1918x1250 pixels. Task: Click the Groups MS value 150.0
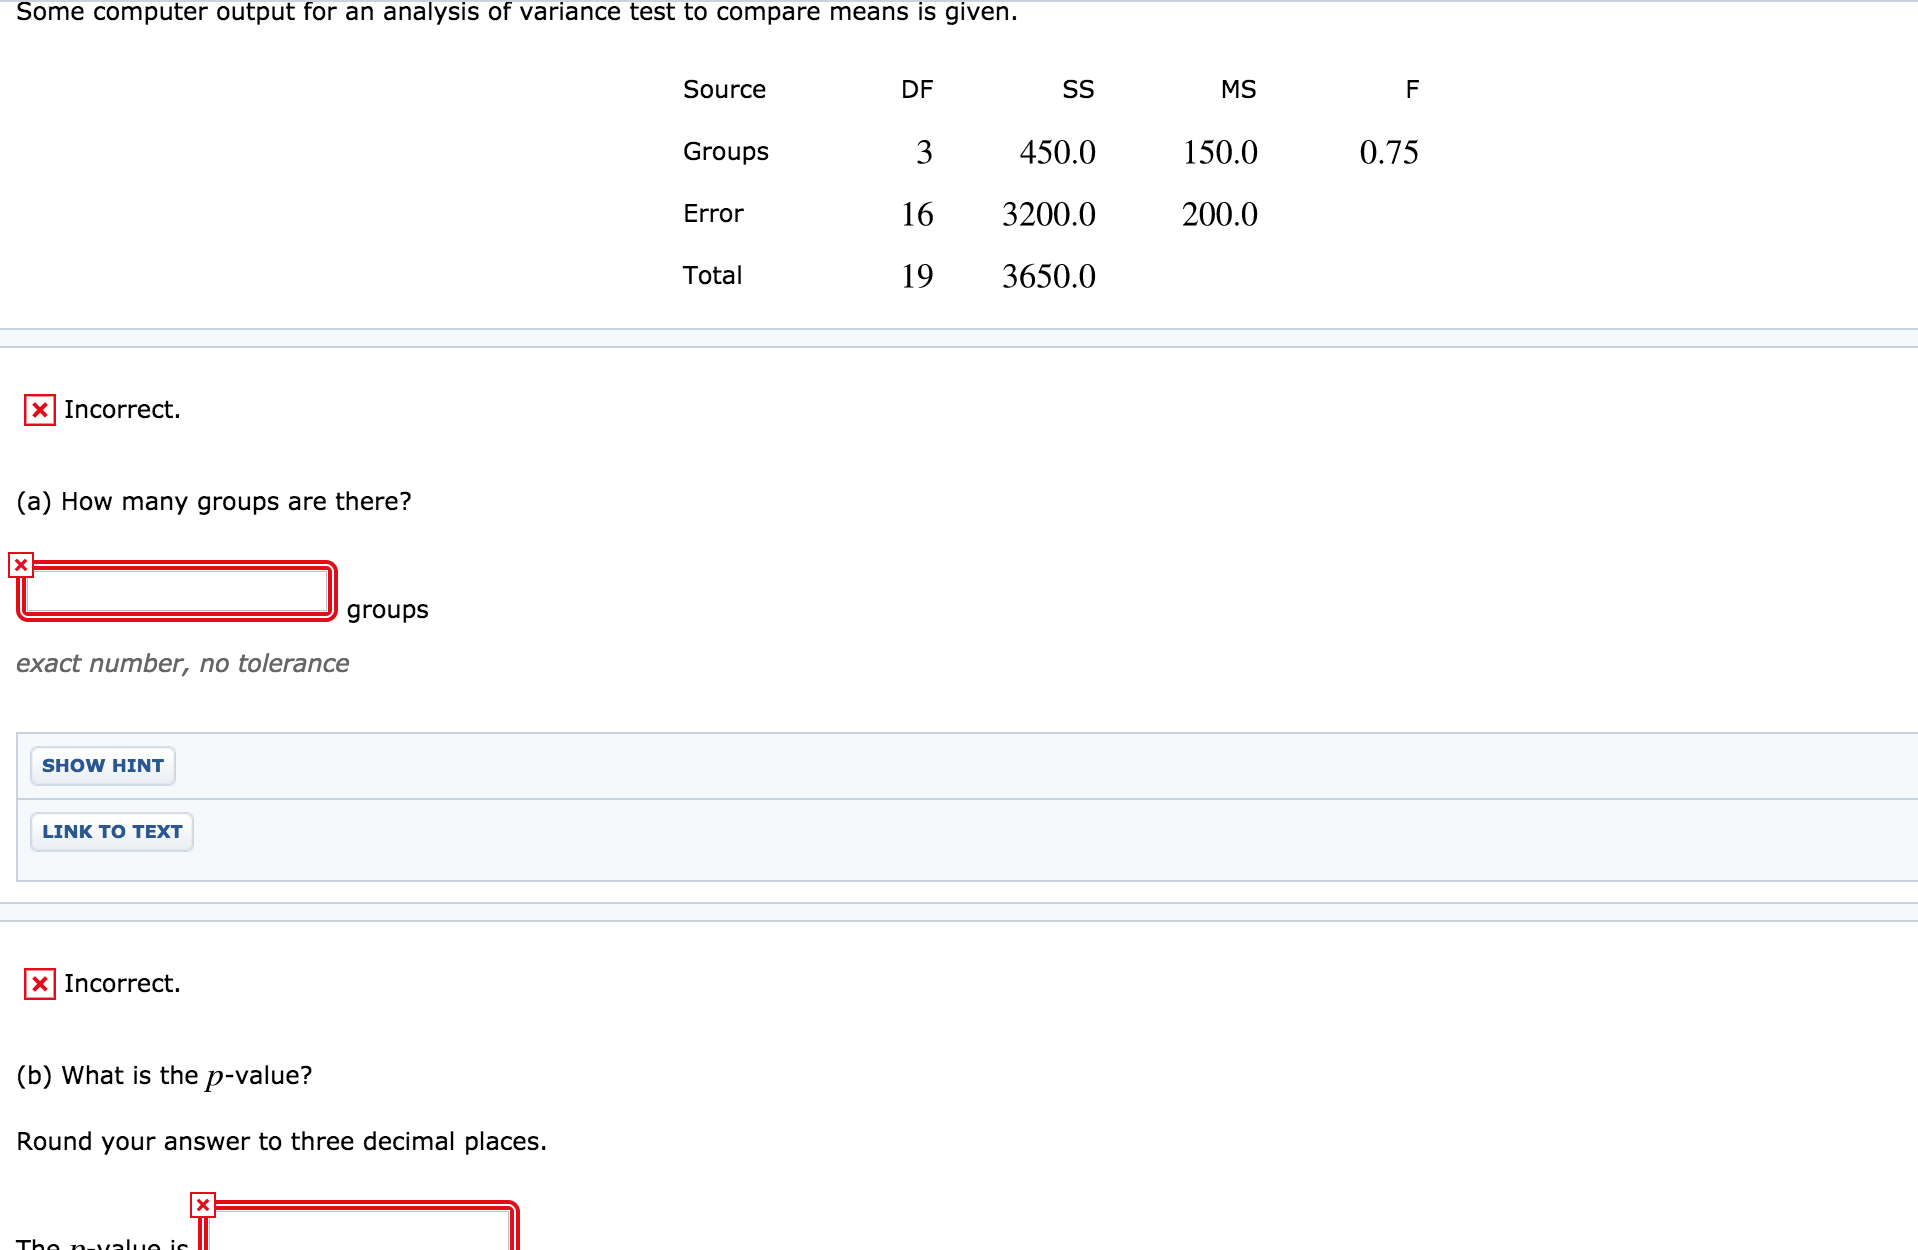(x=1220, y=152)
